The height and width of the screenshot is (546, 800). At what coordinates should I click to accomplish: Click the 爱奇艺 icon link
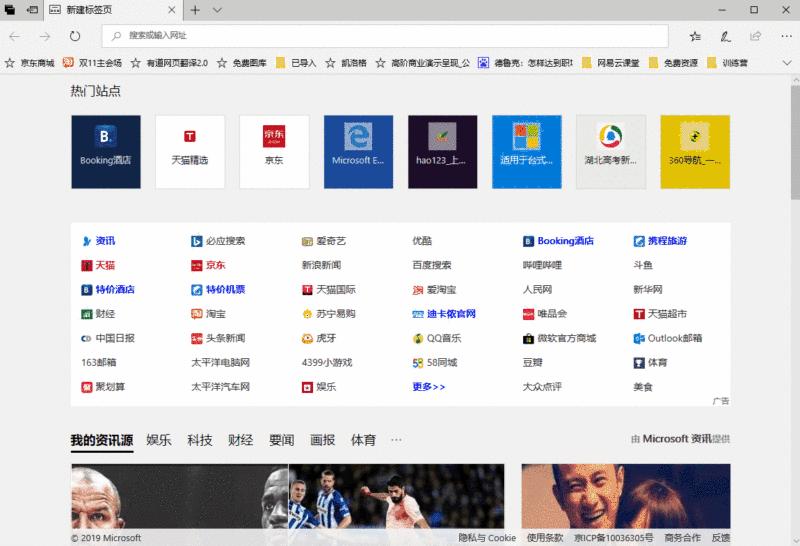324,241
